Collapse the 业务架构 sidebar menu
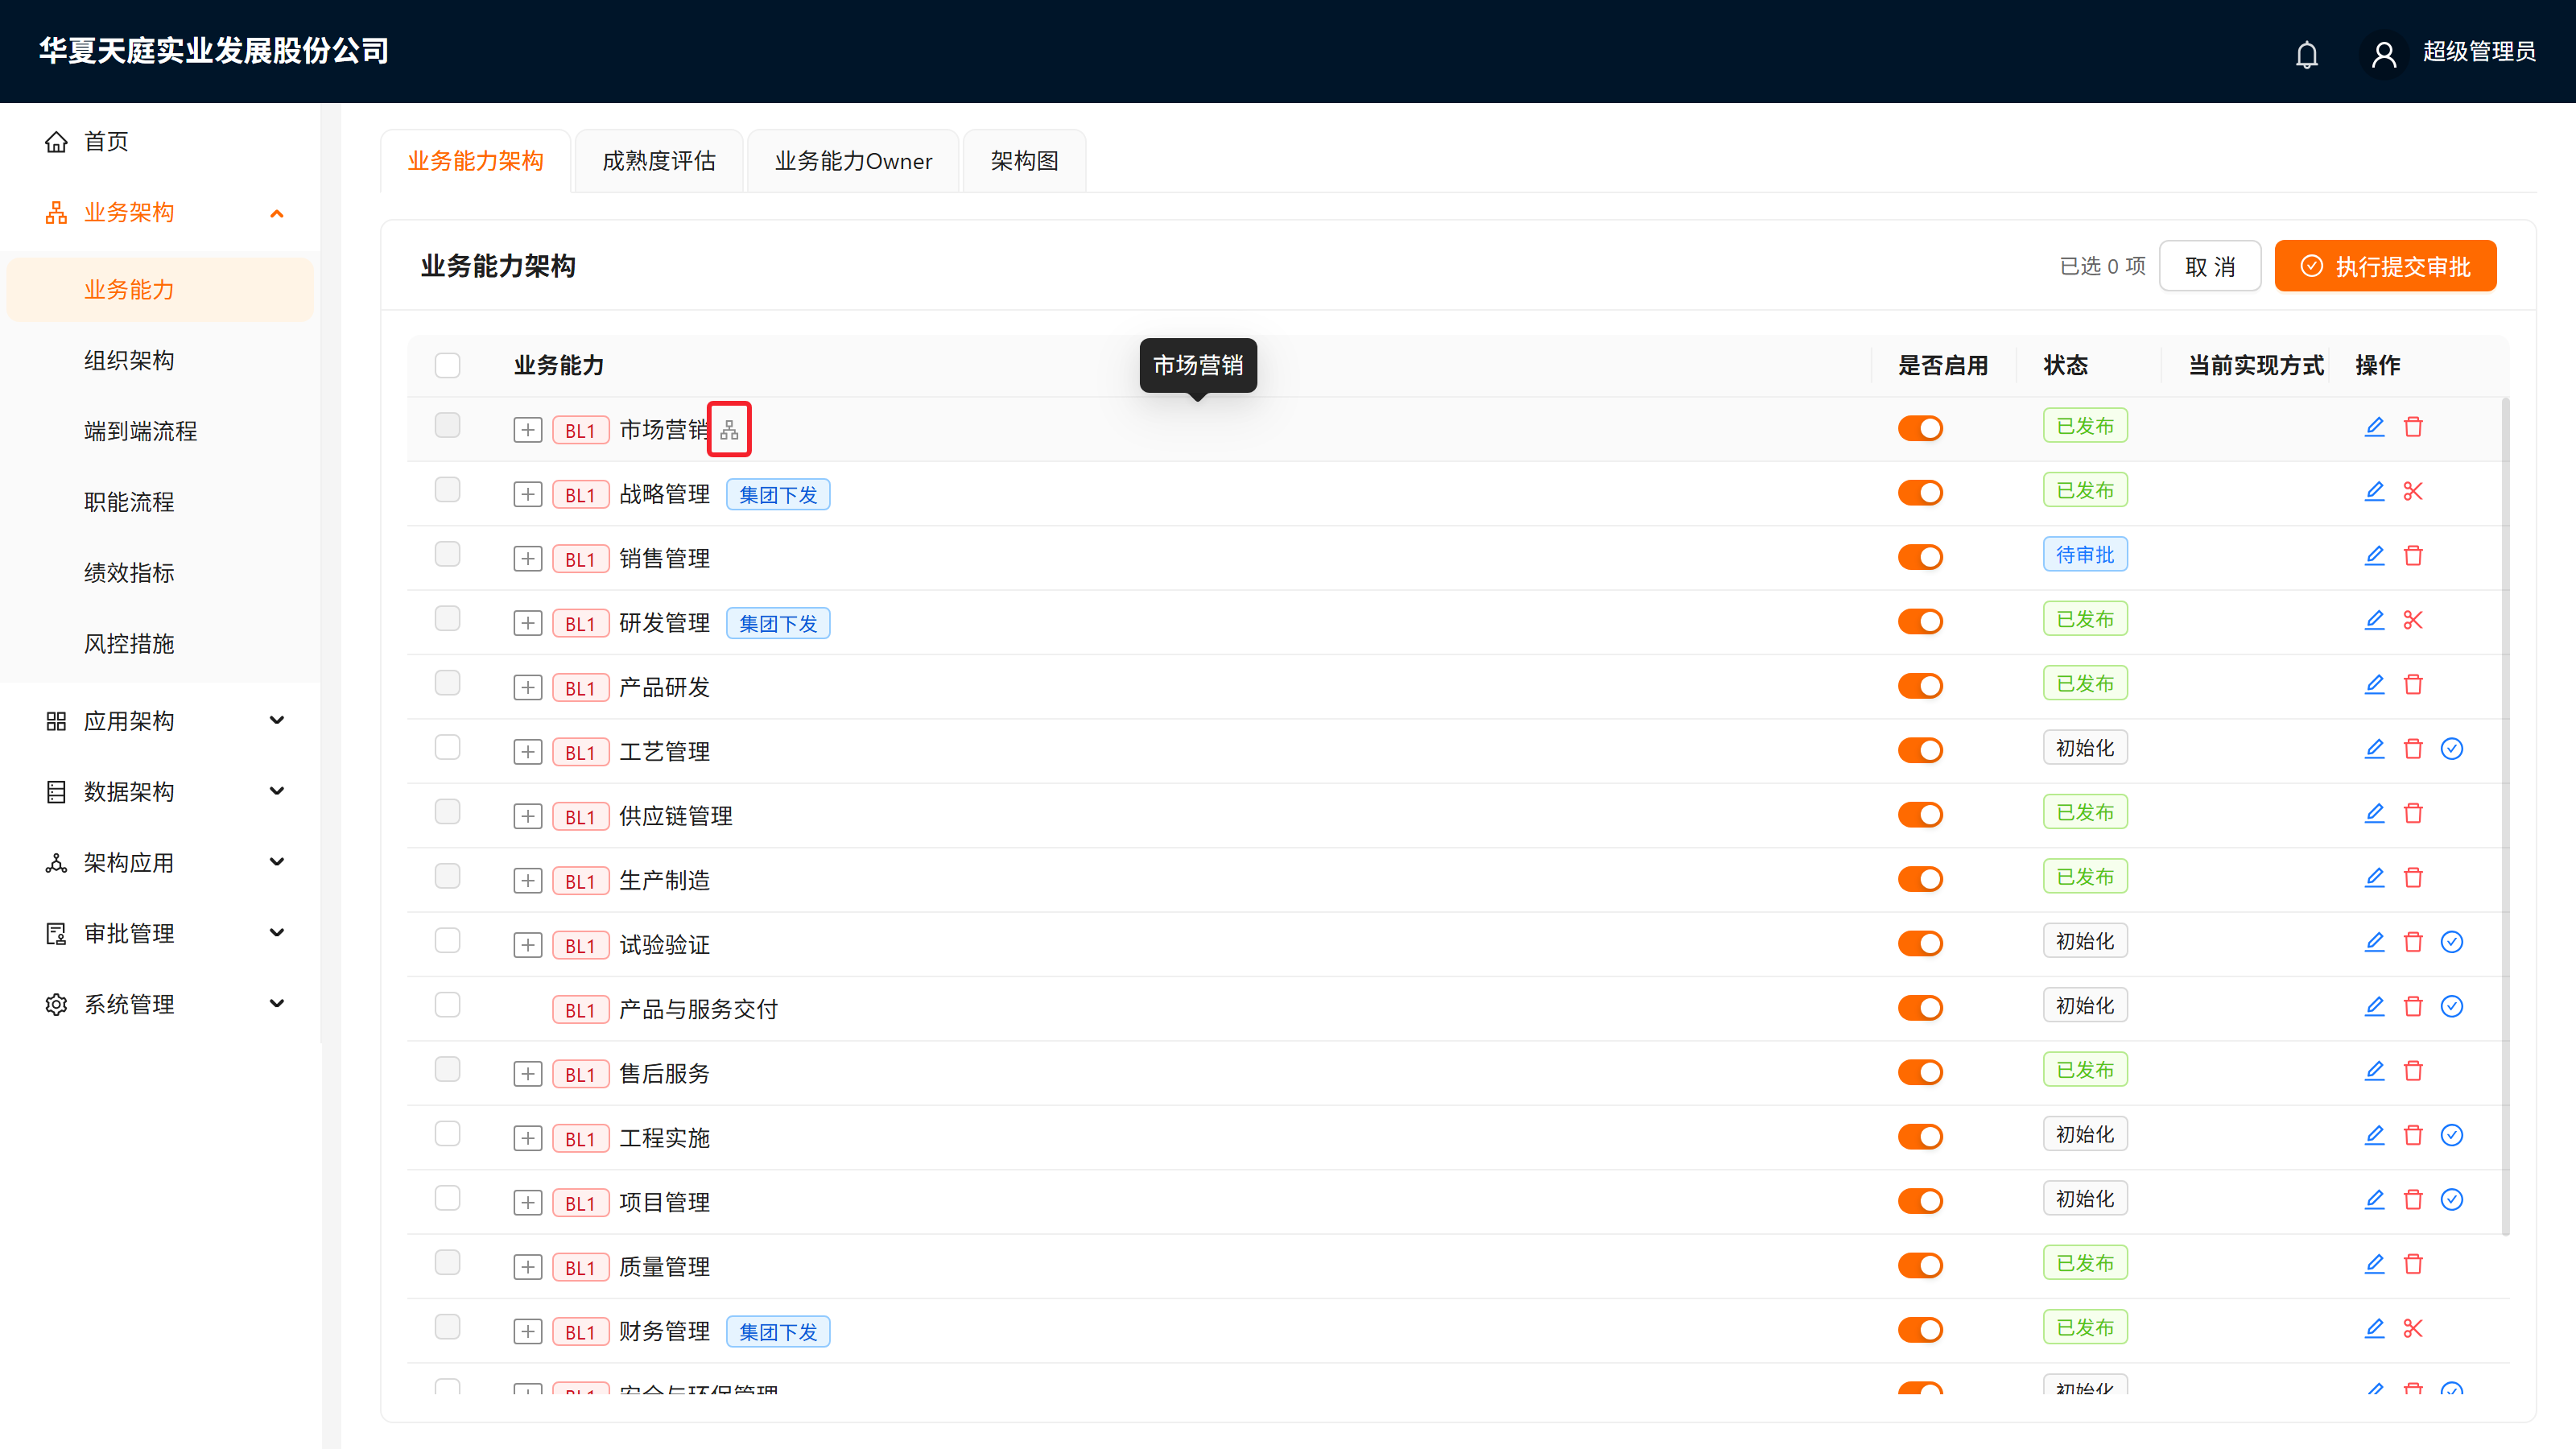The height and width of the screenshot is (1449, 2576). tap(160, 212)
